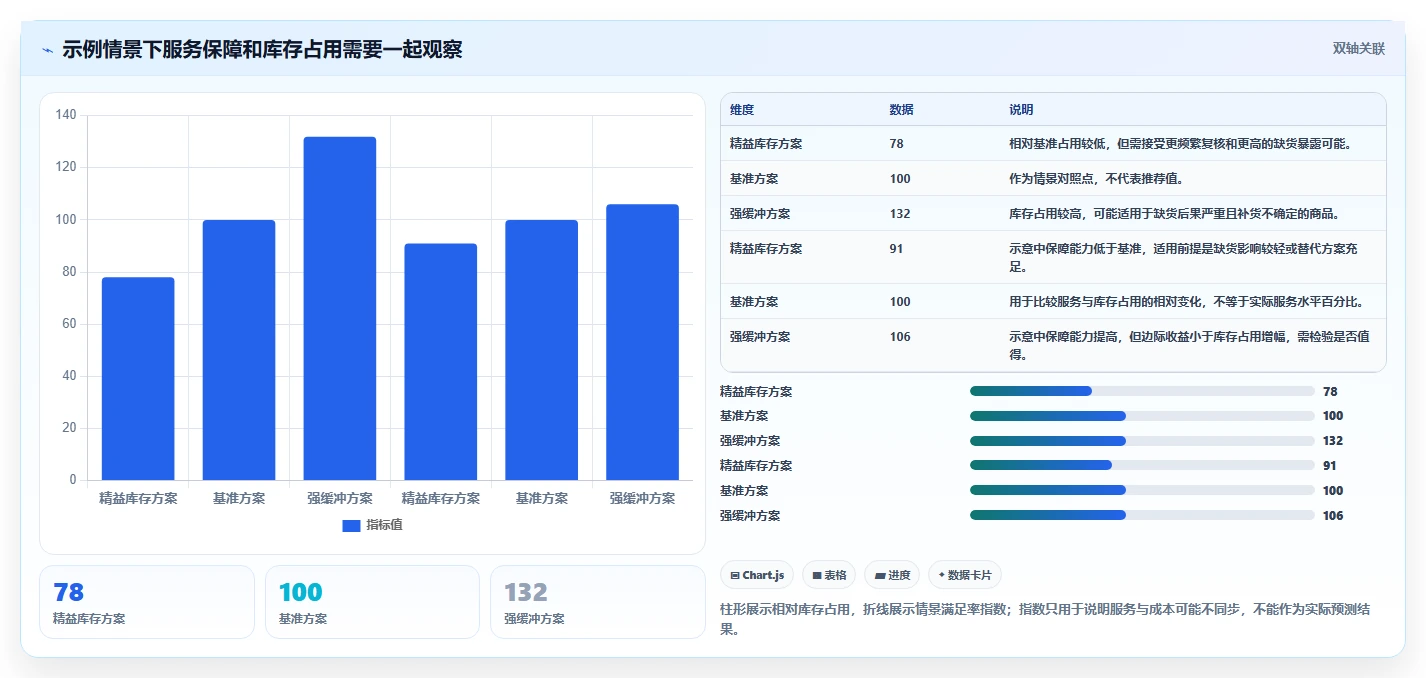Click the lightning icon beside the panel title
The image size is (1426, 678).
(x=47, y=50)
